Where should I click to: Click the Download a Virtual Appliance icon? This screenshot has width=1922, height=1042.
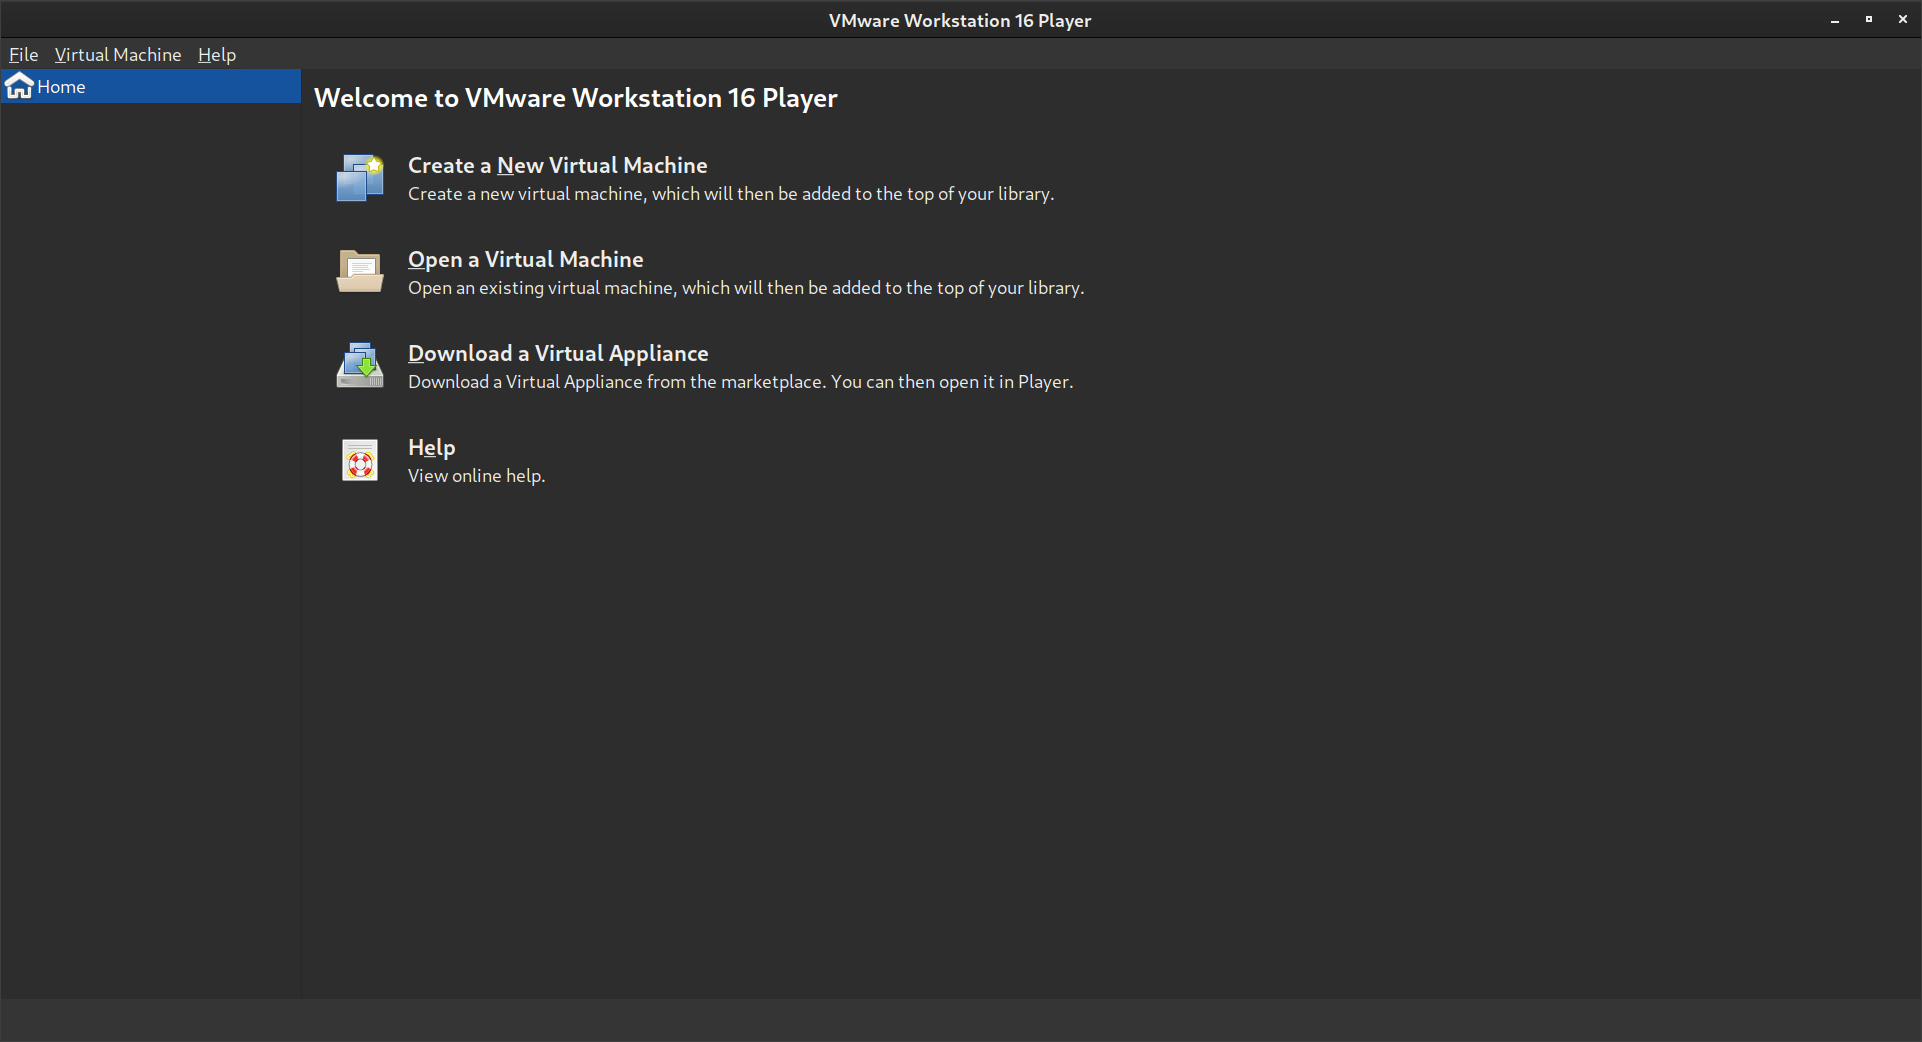(360, 365)
